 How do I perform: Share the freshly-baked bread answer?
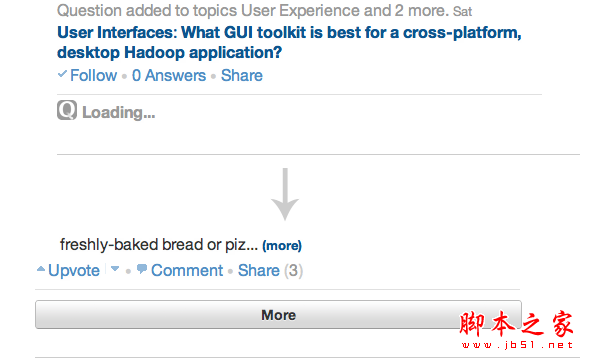(x=259, y=270)
